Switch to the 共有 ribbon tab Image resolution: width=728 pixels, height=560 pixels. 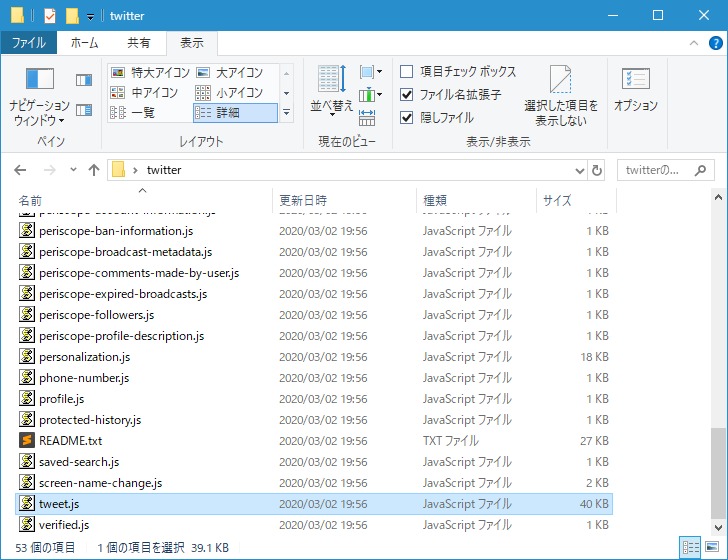[x=138, y=43]
